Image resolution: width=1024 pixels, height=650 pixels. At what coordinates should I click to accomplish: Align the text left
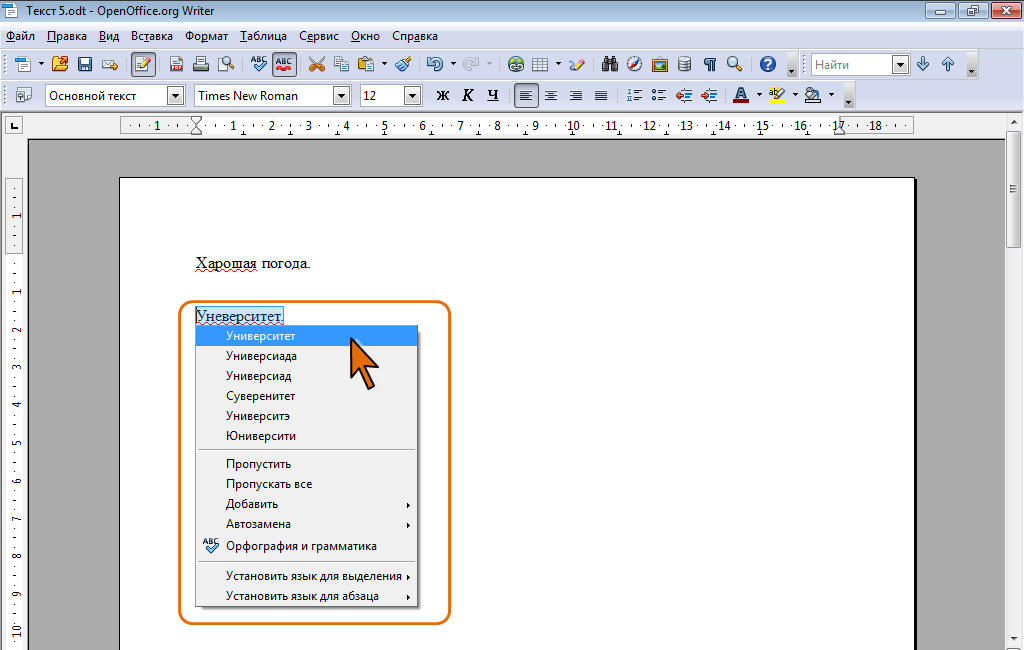pos(526,95)
